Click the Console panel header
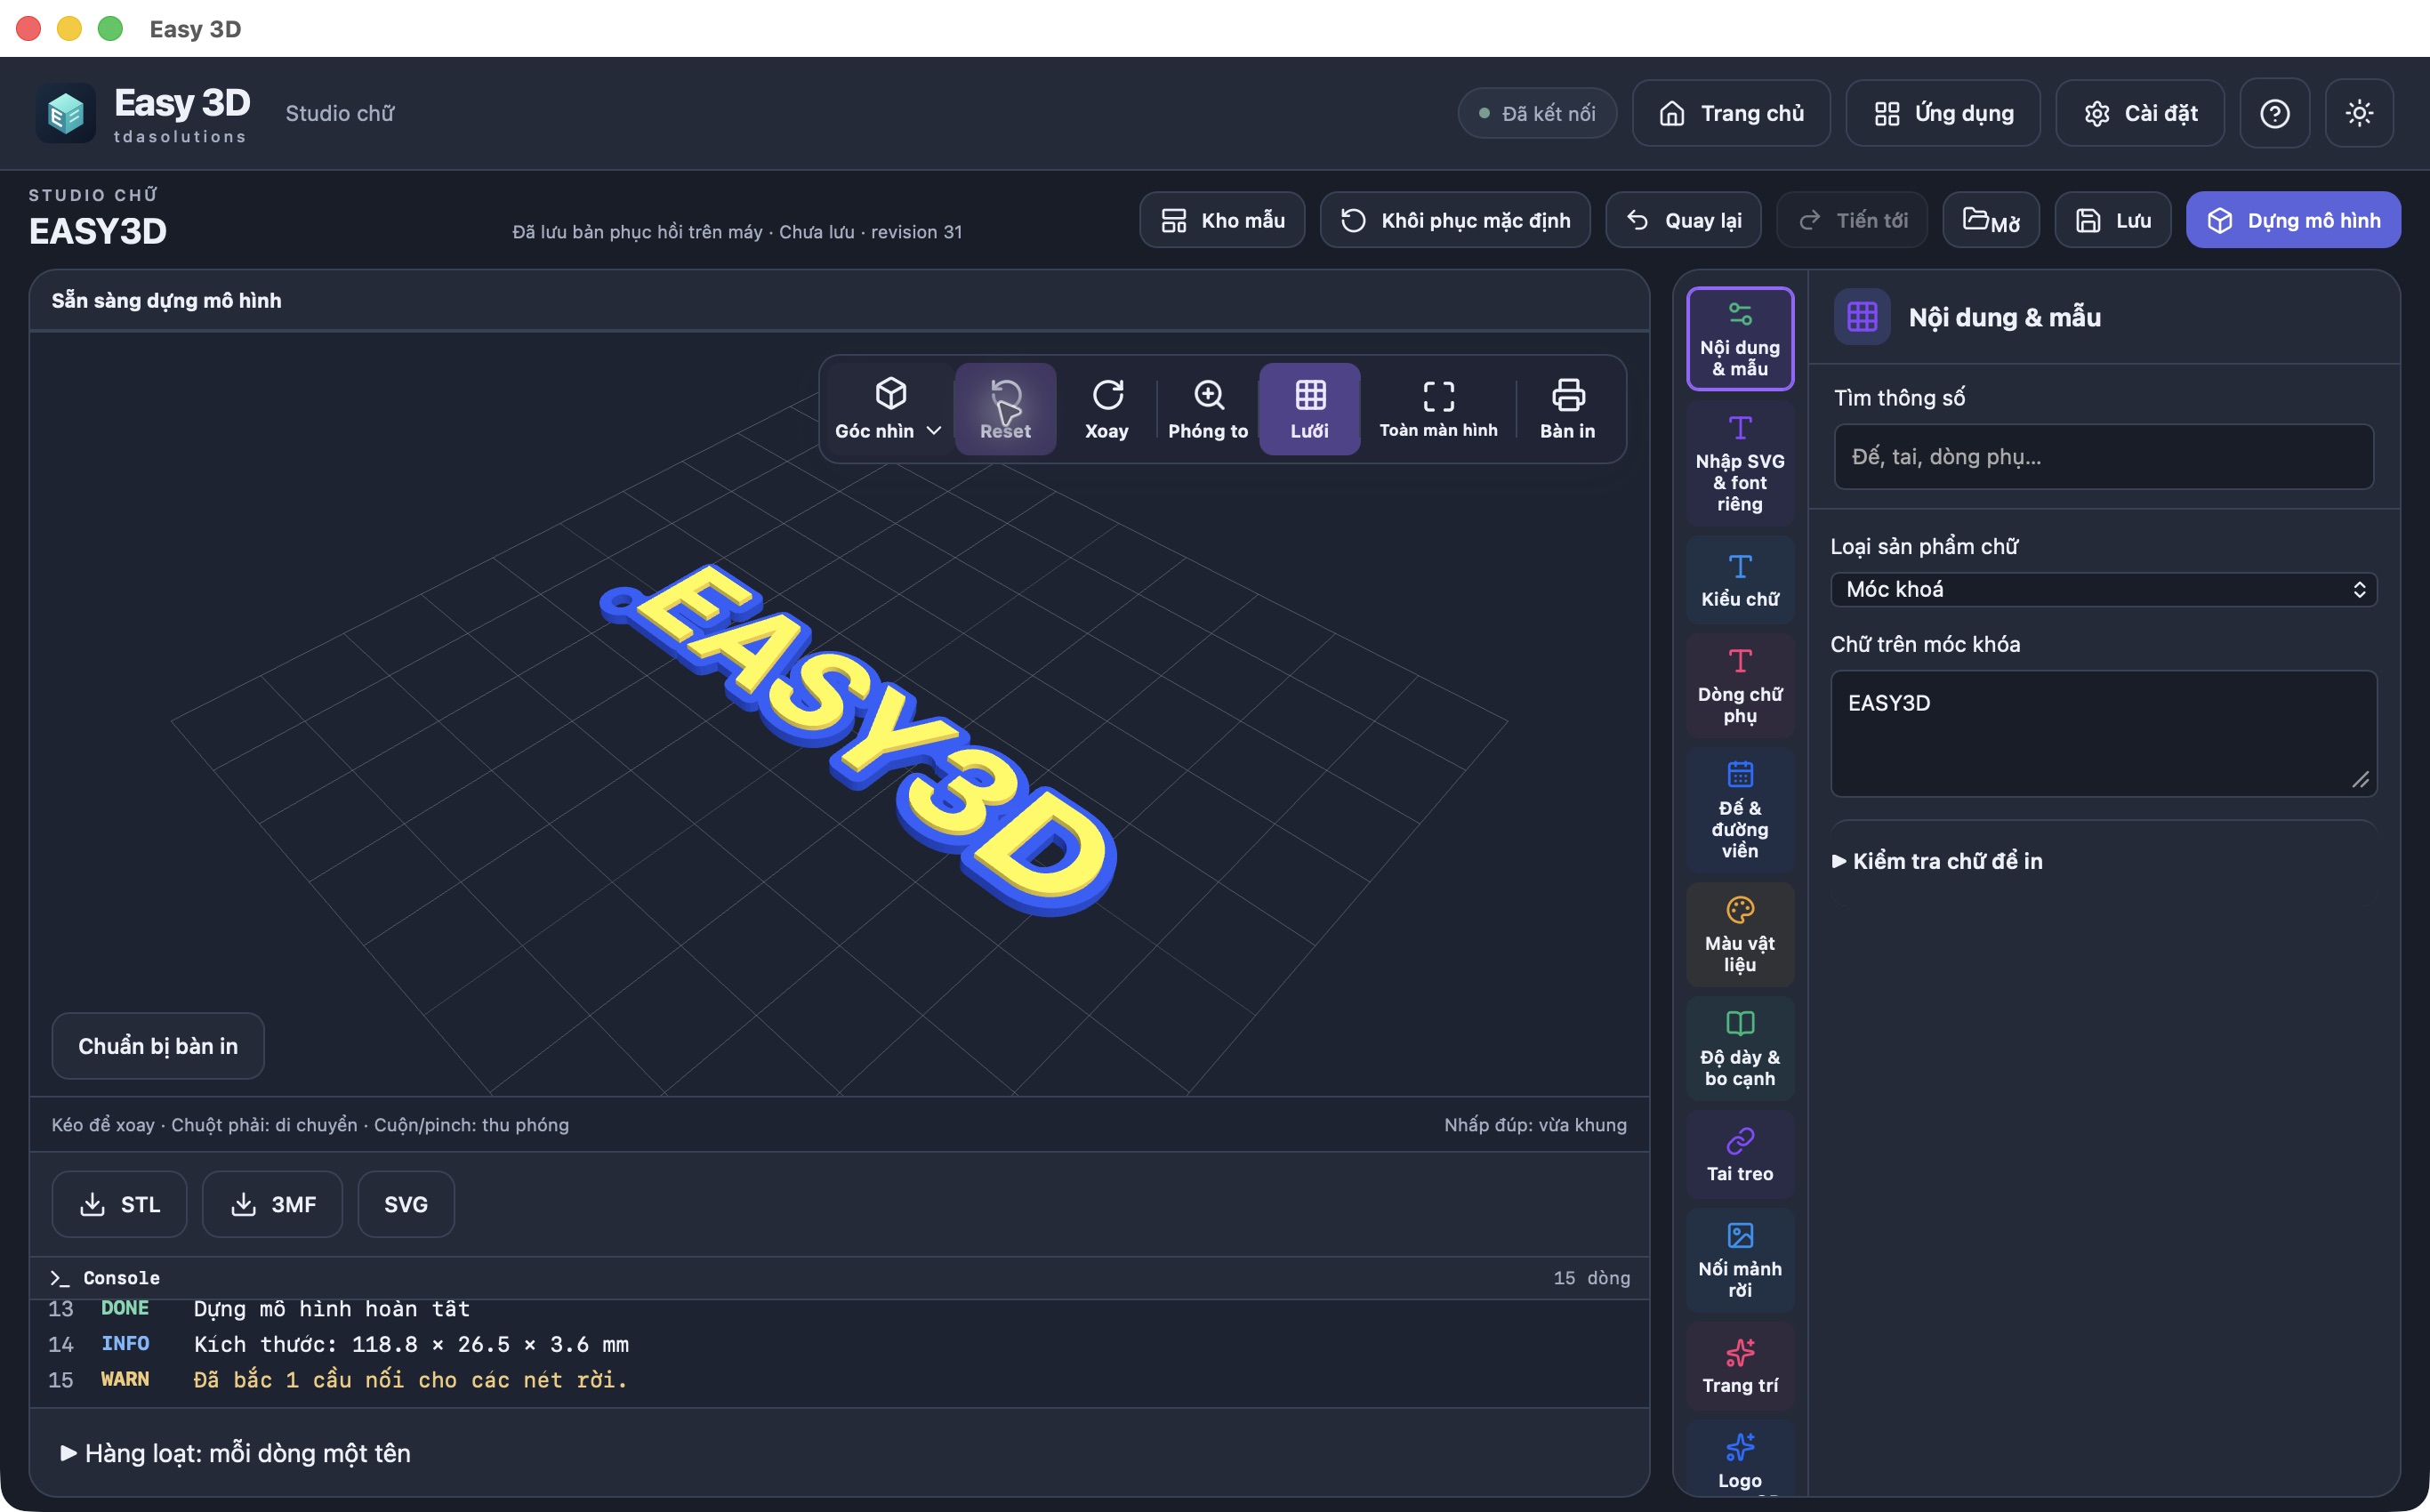The image size is (2430, 1512). click(x=839, y=1278)
